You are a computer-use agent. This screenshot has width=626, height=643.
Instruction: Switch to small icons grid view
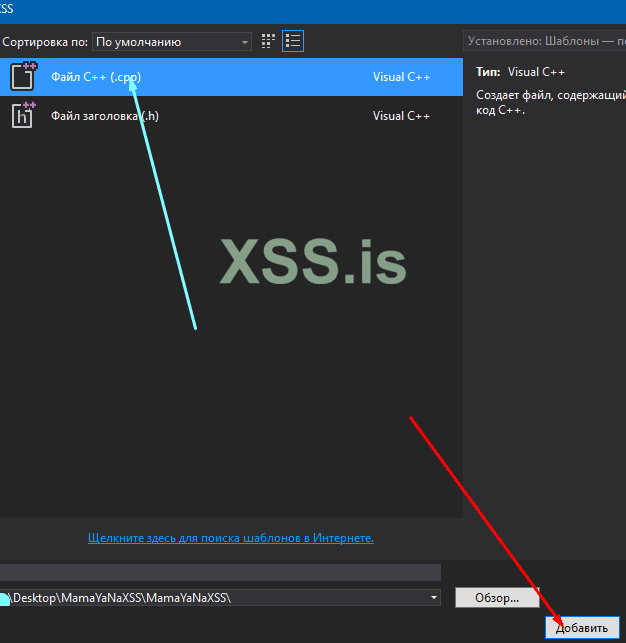point(268,41)
